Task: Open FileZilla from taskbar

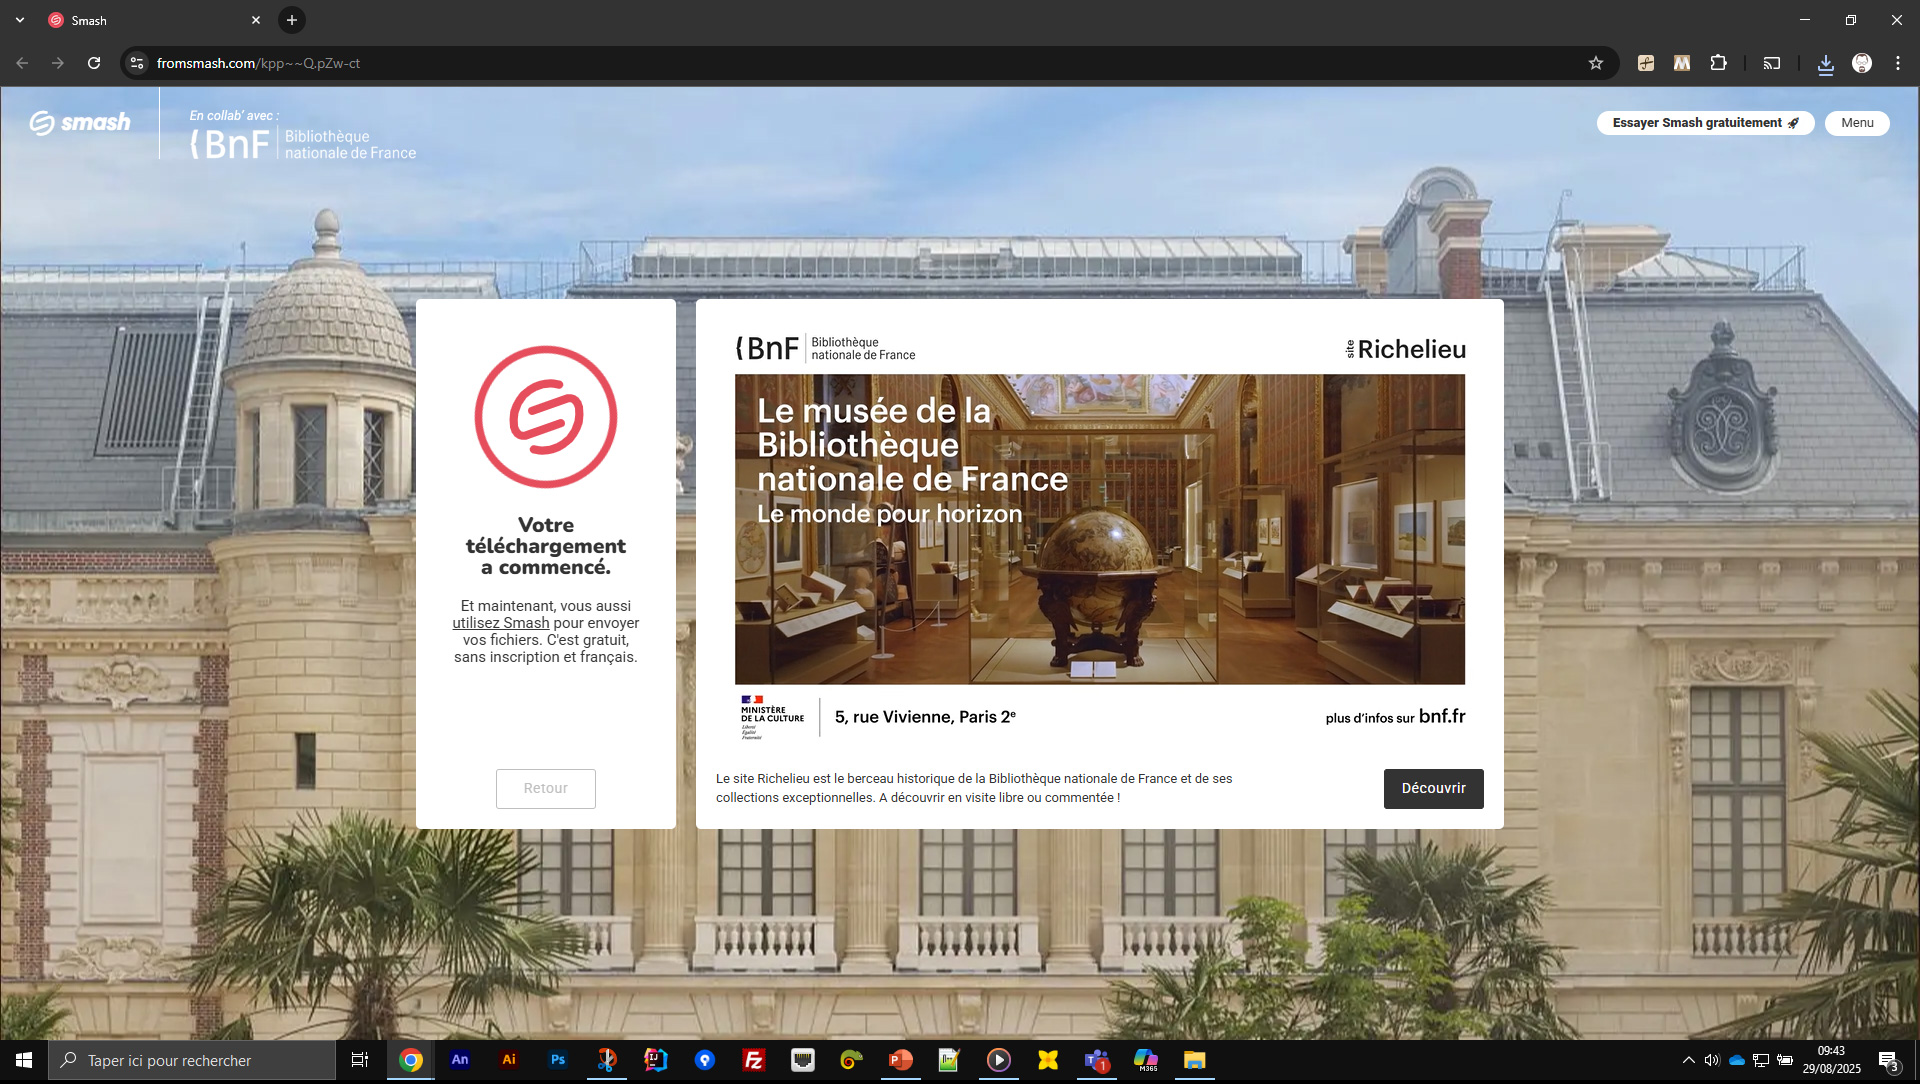Action: 754,1060
